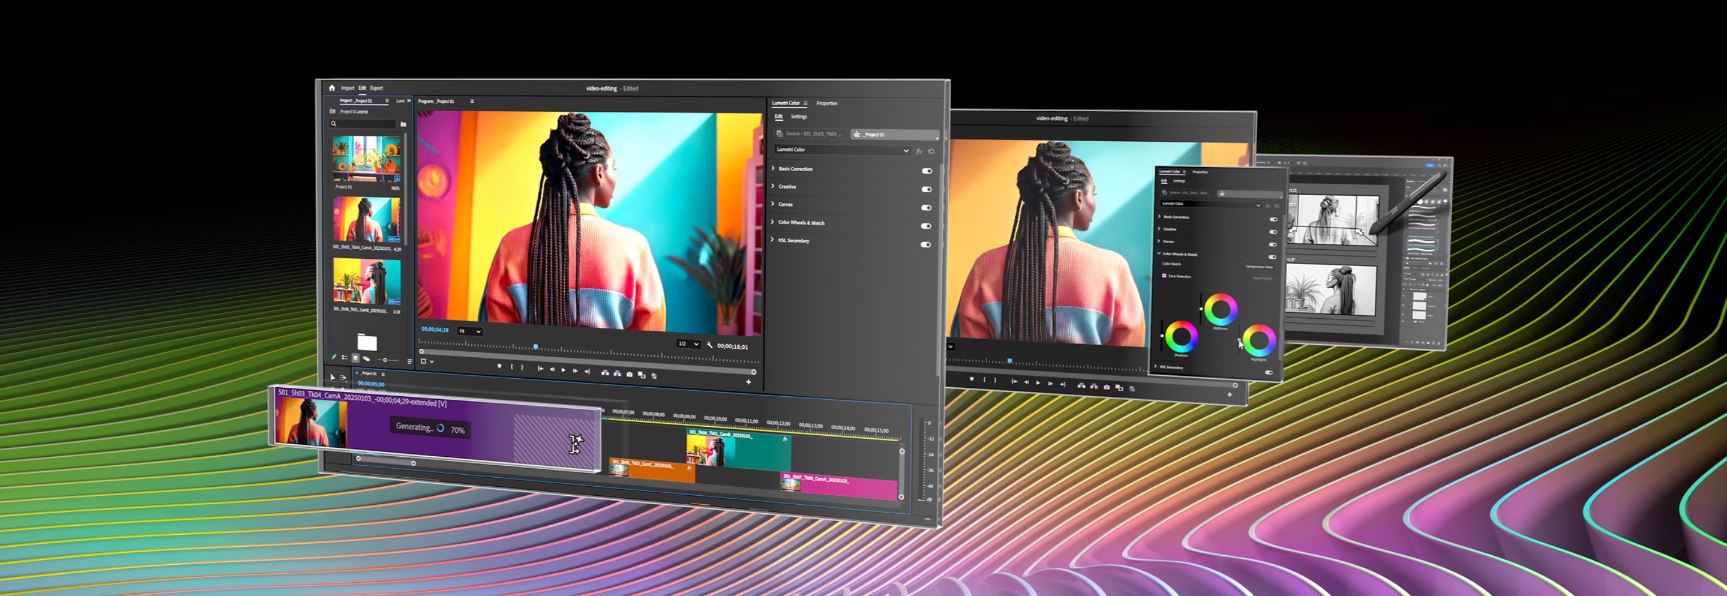Disable the Curves section toggle

pyautogui.click(x=926, y=207)
